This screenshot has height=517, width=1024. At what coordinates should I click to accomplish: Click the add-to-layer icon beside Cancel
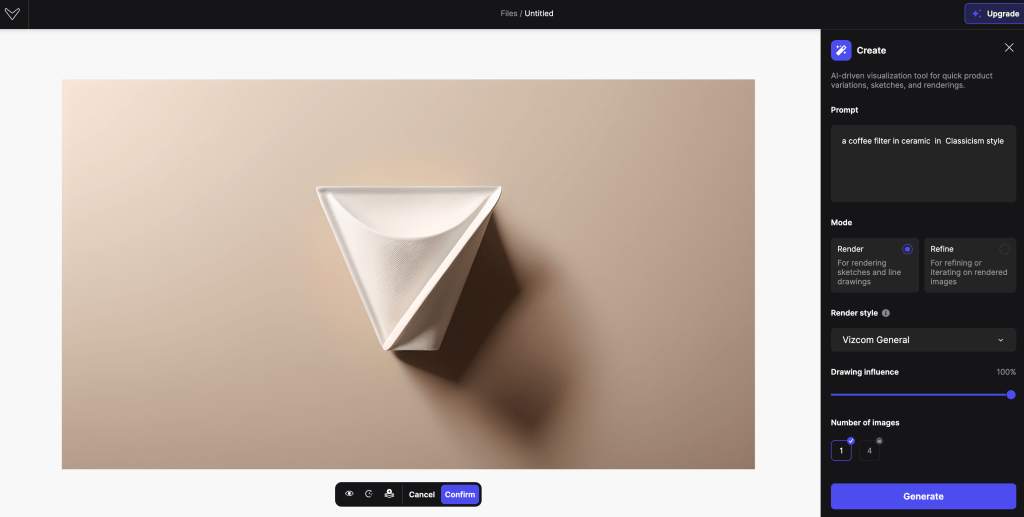point(389,494)
